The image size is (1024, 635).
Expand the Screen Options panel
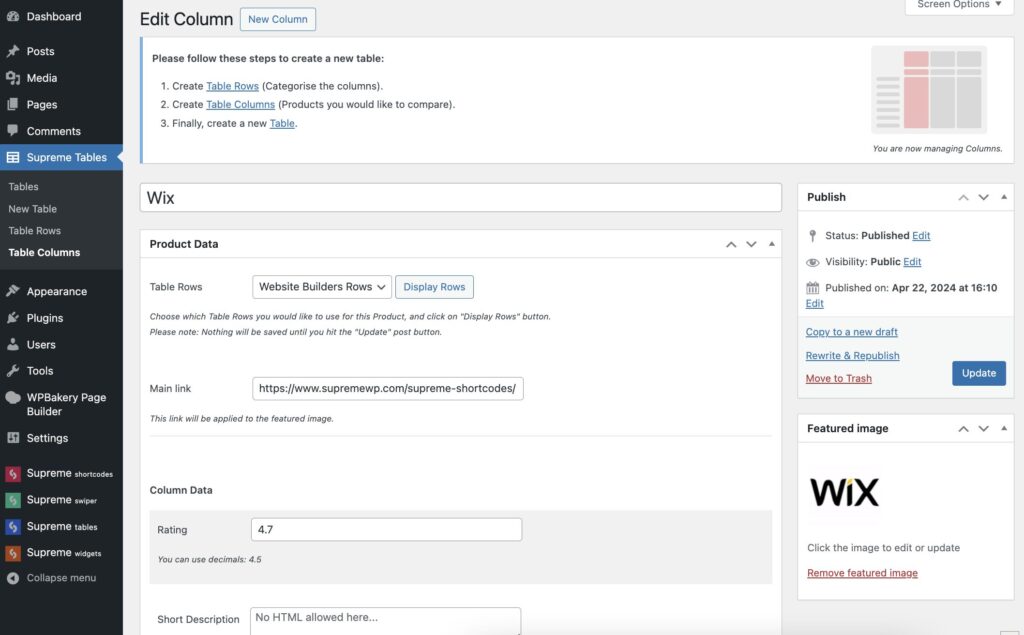959,5
